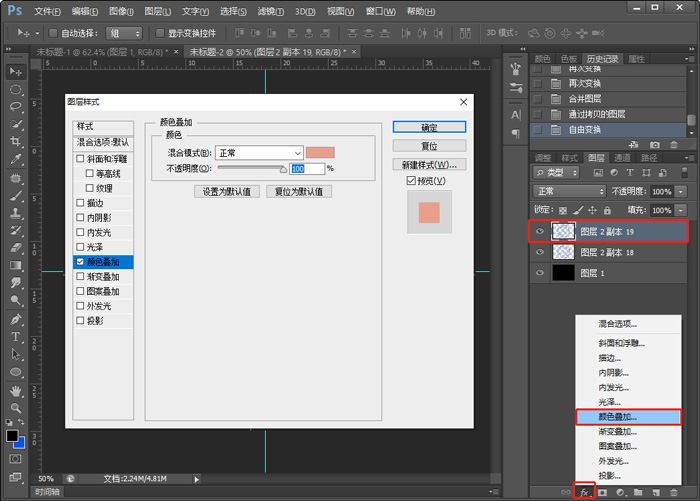Open status bar info arrow

(x=197, y=479)
